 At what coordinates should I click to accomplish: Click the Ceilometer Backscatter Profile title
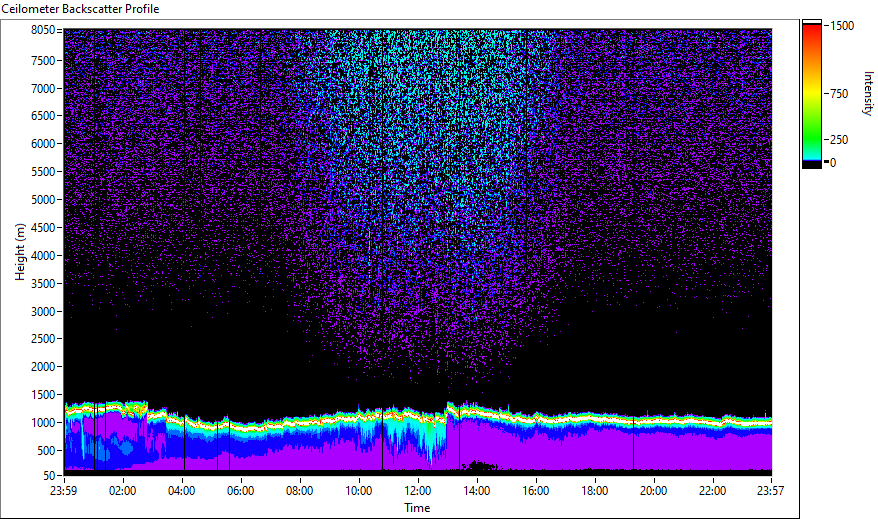coord(80,9)
